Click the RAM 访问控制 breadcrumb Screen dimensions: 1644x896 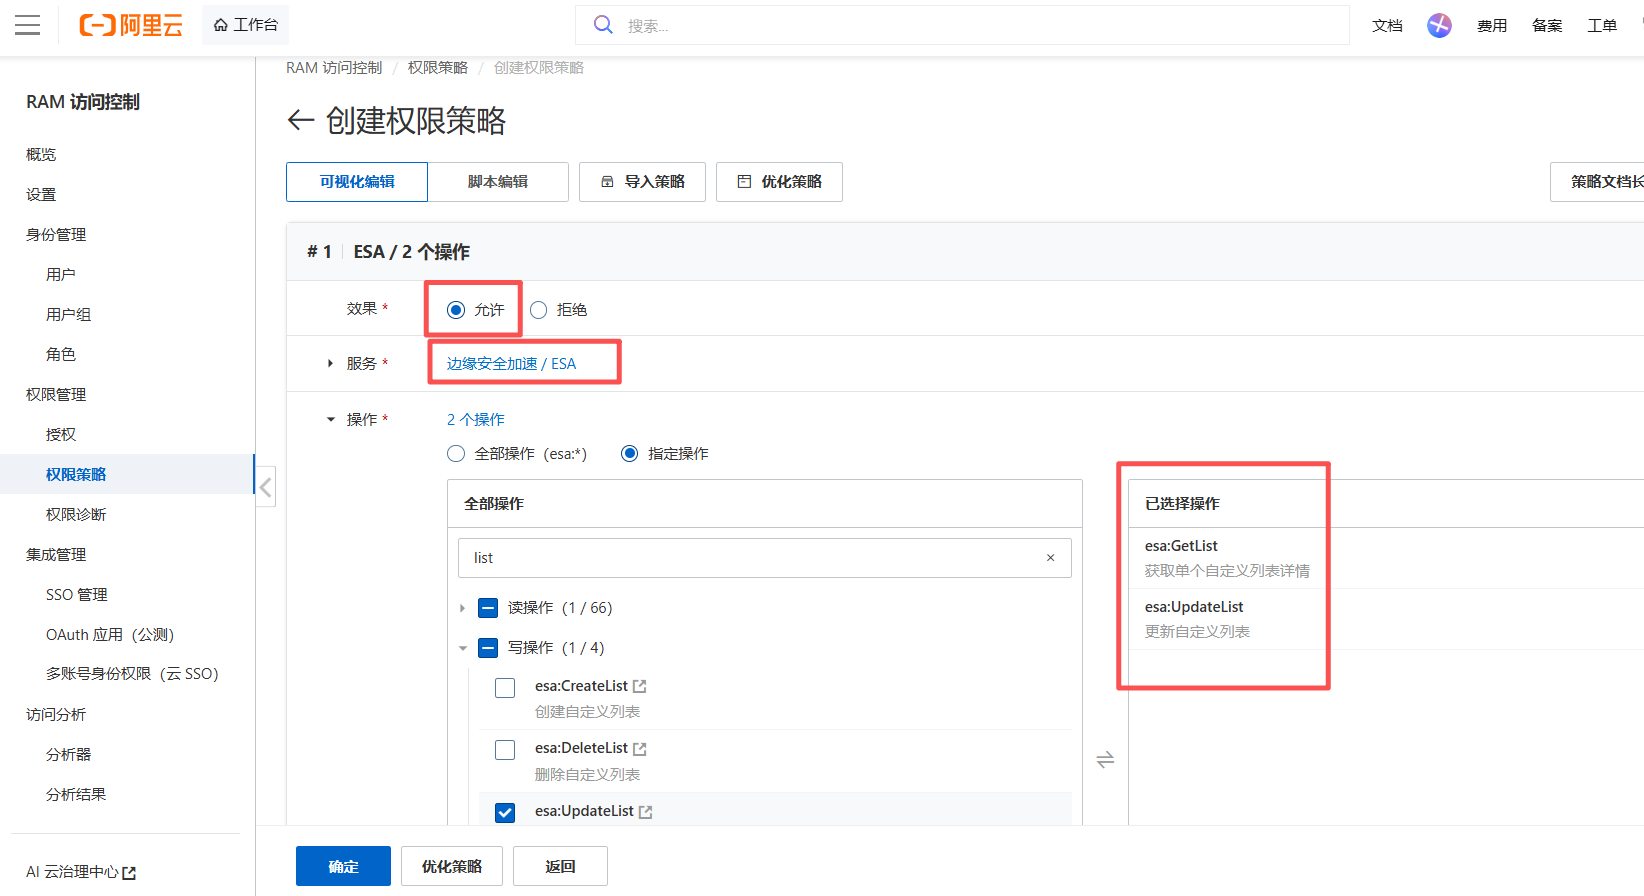[334, 68]
